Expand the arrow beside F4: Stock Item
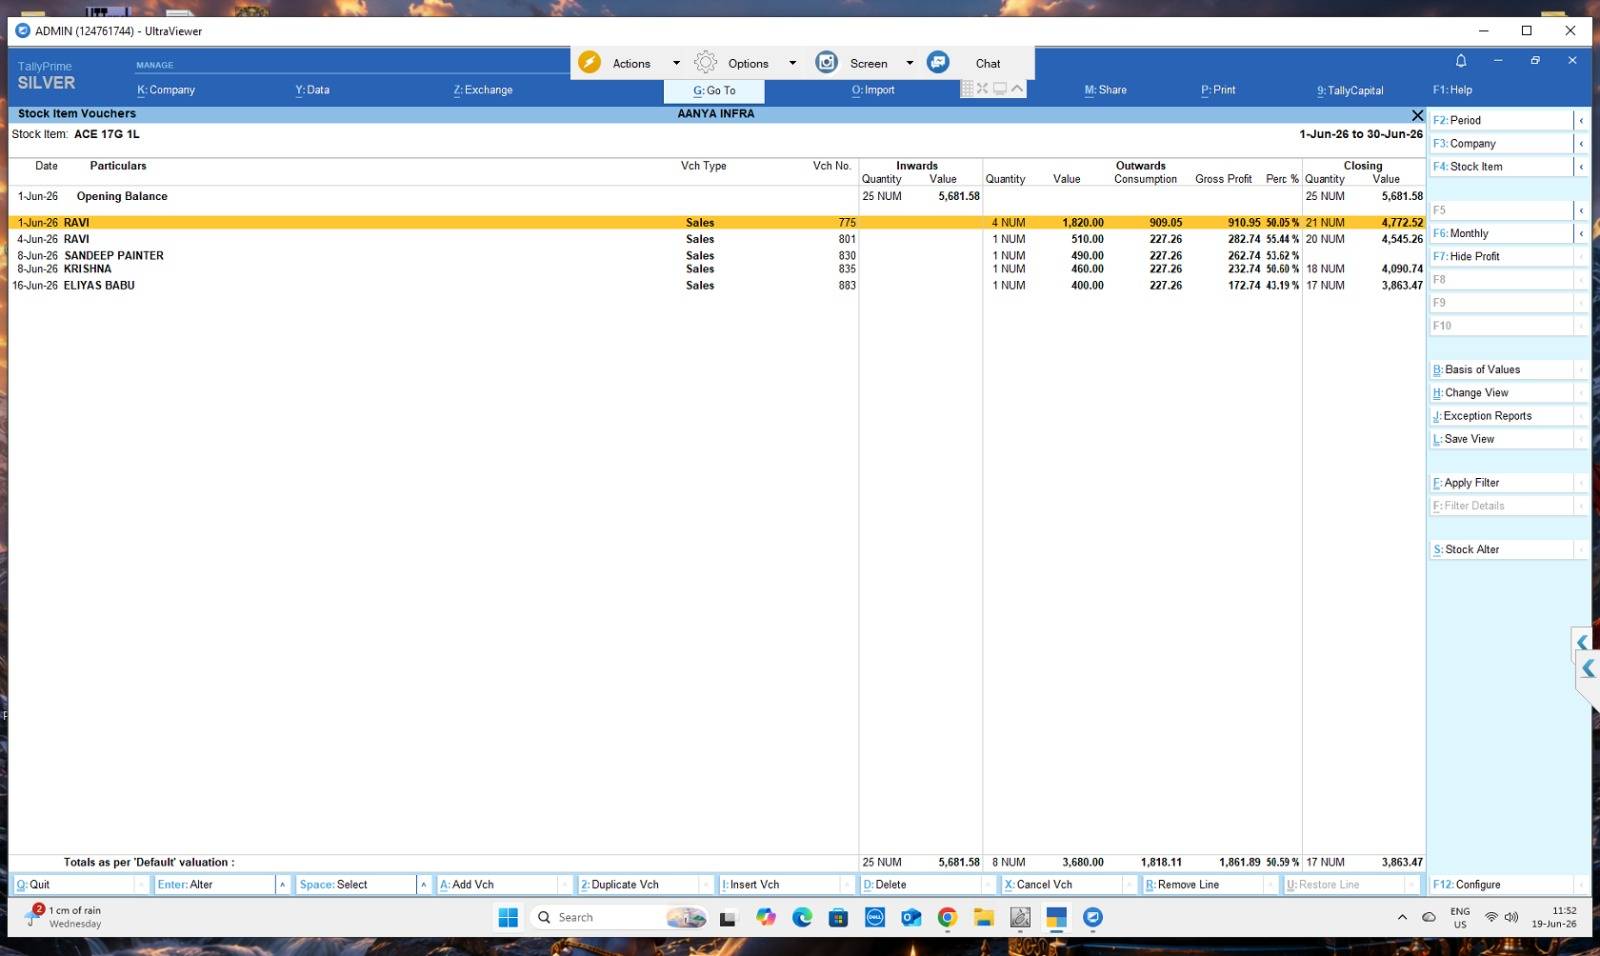Screen dimensions: 1600x956 [x=1581, y=167]
